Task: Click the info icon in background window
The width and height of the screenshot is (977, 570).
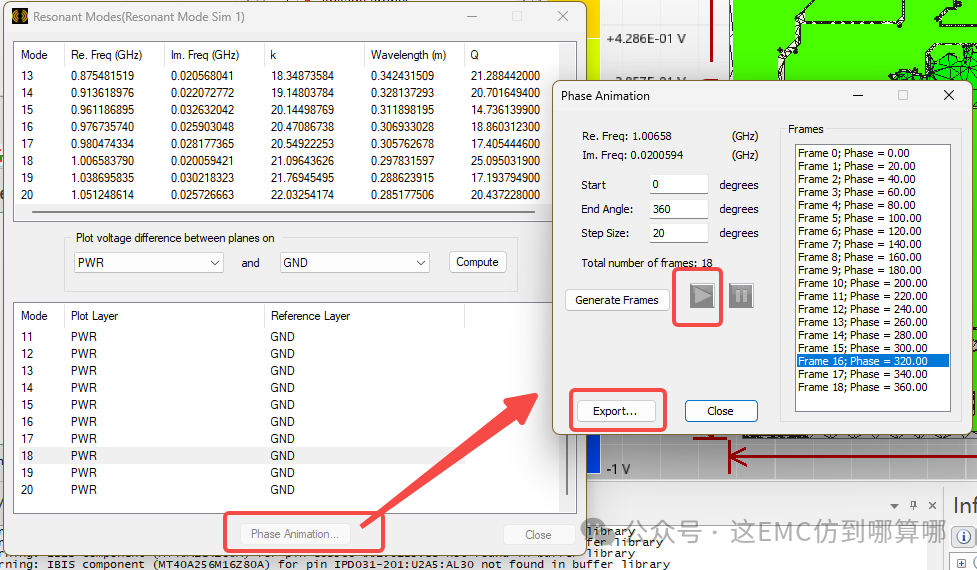Action: pyautogui.click(x=963, y=536)
